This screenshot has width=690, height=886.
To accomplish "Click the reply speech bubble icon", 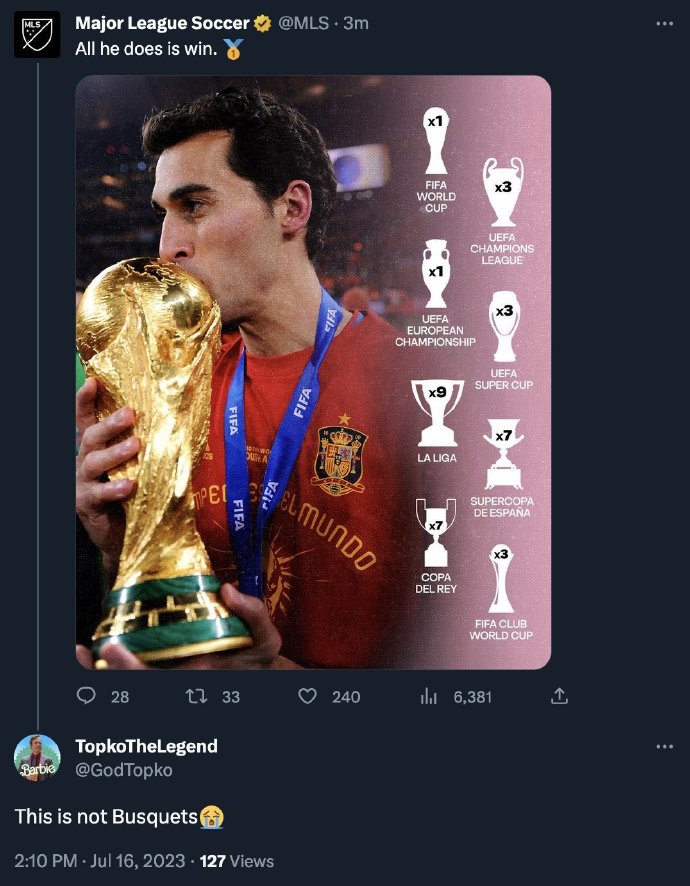I will (x=86, y=696).
